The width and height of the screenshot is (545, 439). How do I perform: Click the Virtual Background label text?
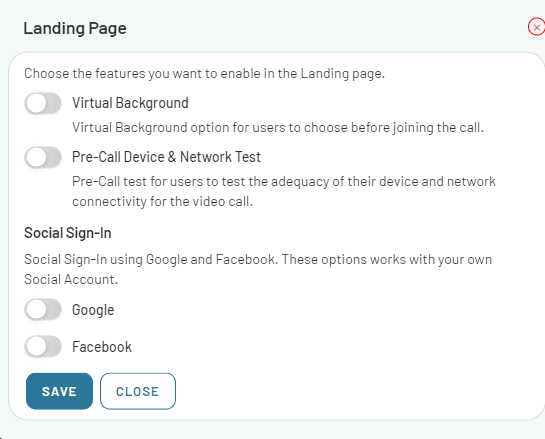(x=130, y=103)
